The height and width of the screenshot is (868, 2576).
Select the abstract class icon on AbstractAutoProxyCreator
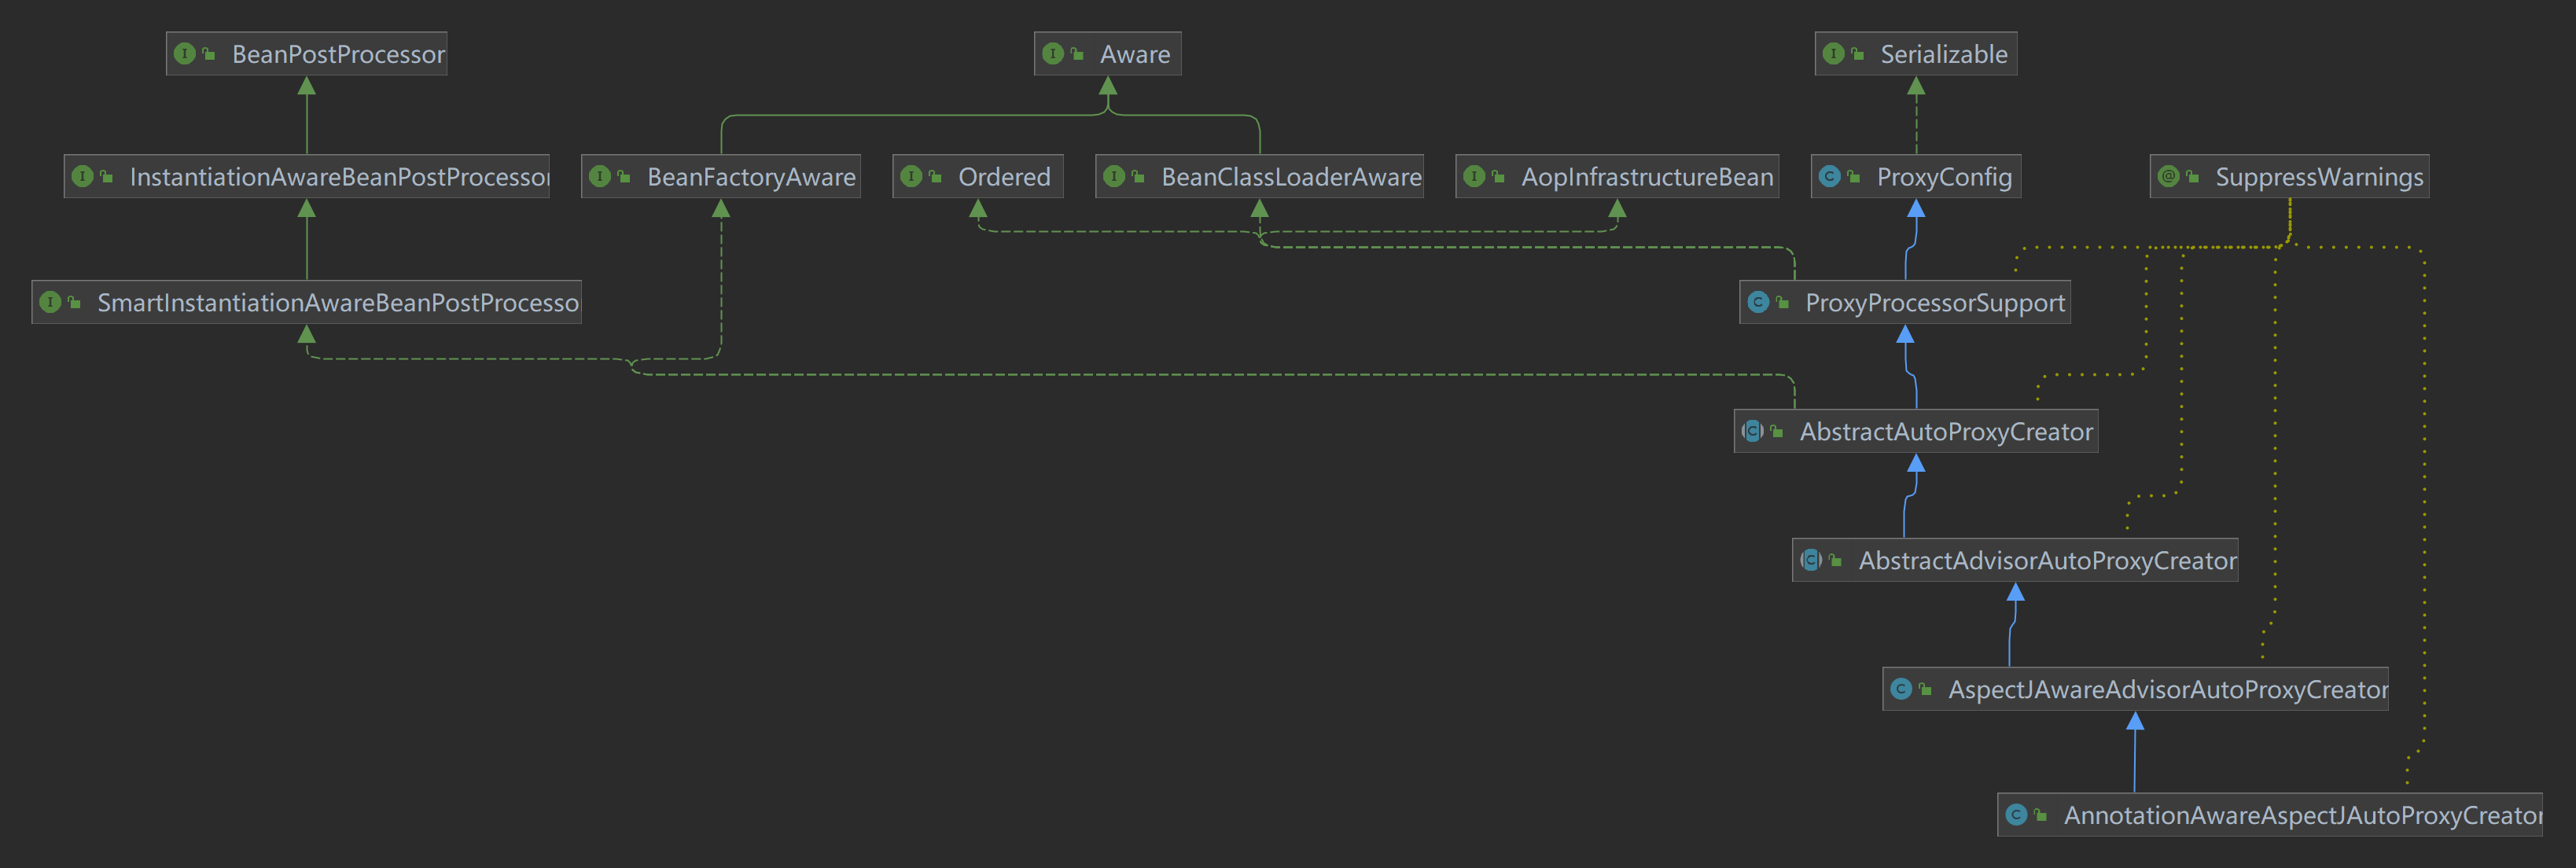1752,430
